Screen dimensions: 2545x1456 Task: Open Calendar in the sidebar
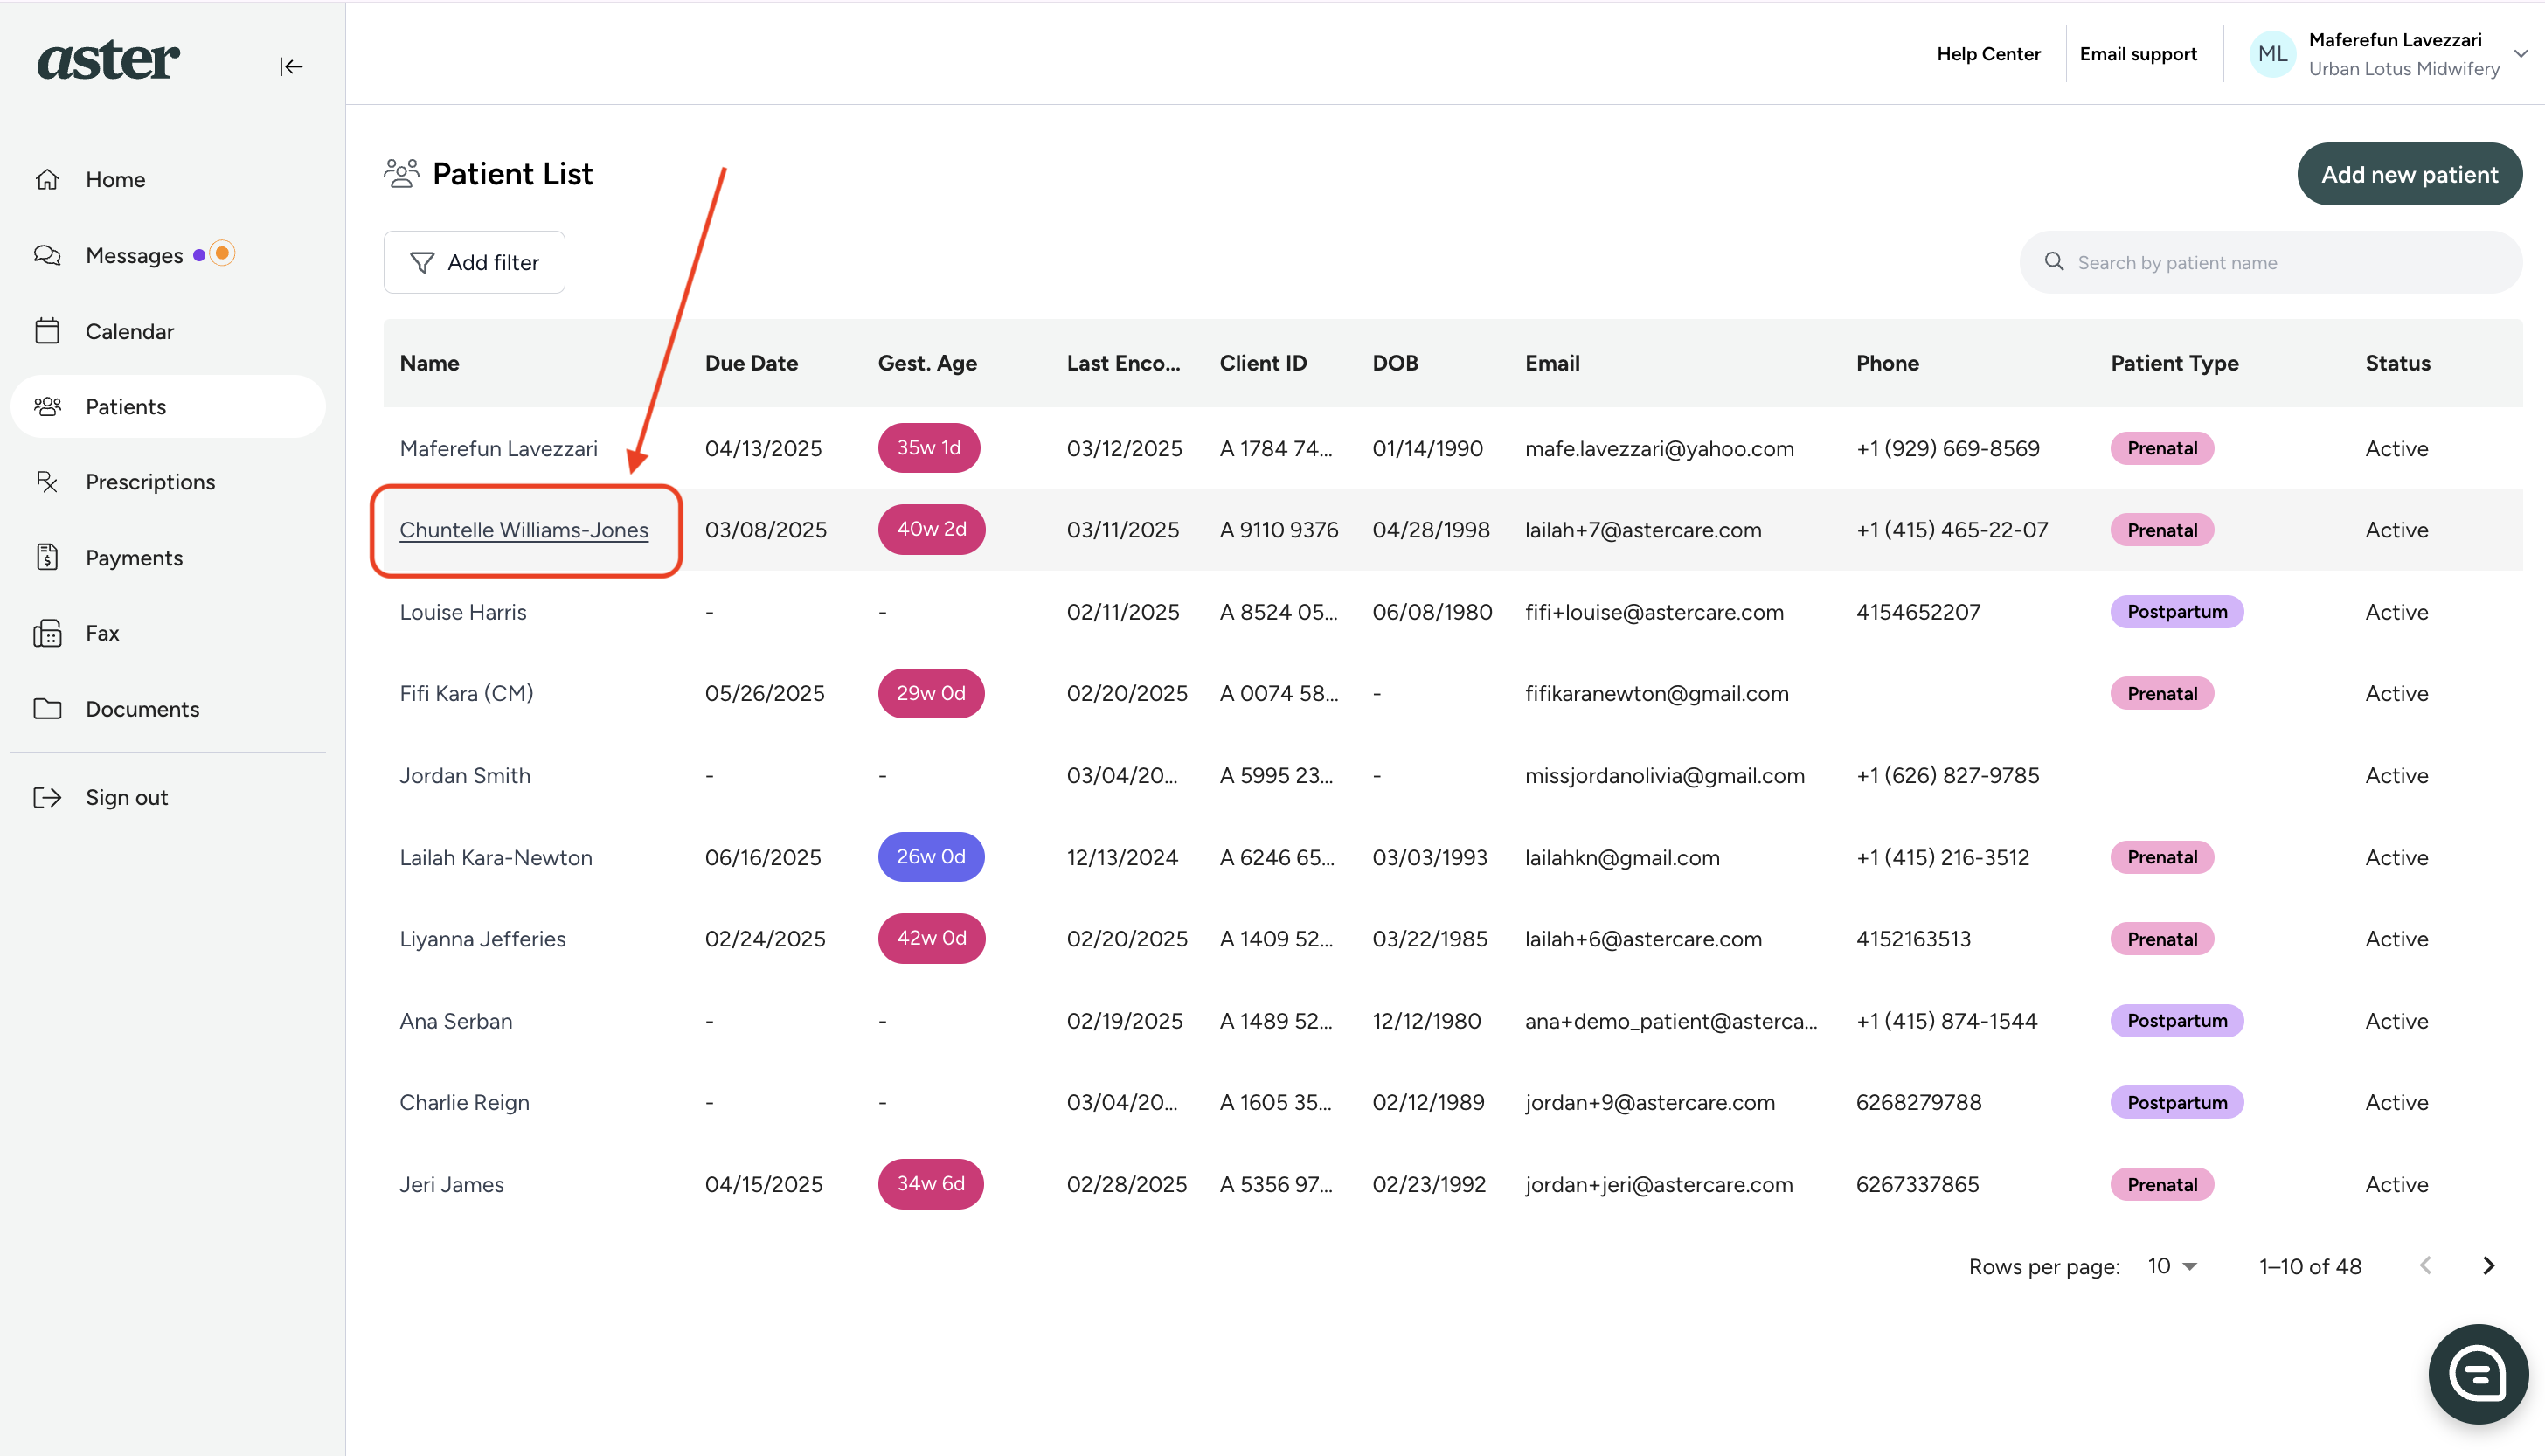point(168,331)
